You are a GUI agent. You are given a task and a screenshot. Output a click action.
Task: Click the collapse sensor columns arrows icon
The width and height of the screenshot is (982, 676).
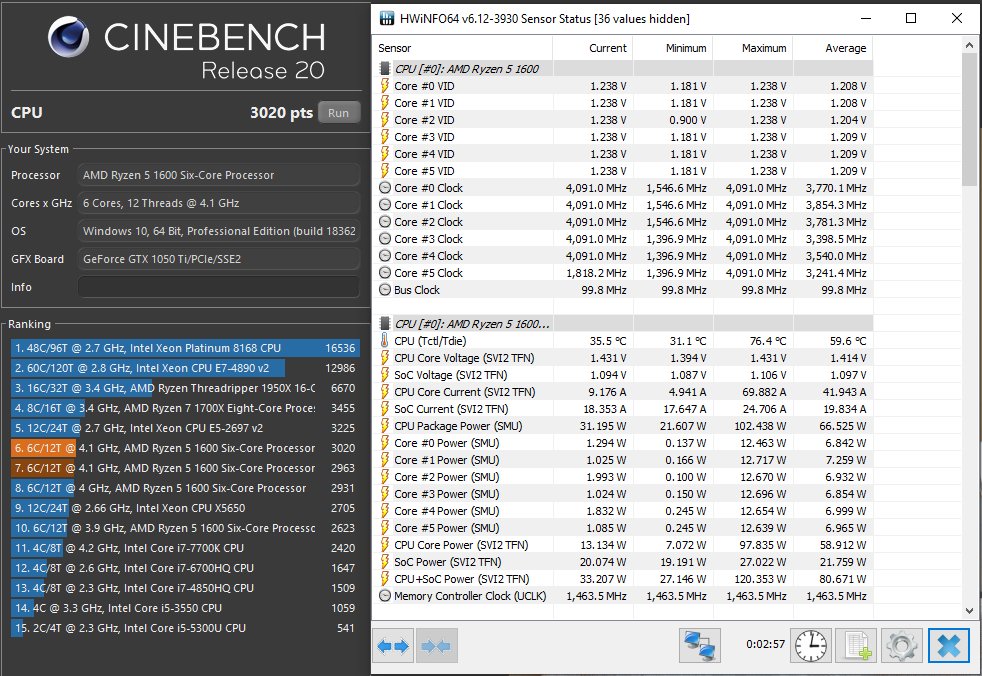[x=437, y=645]
